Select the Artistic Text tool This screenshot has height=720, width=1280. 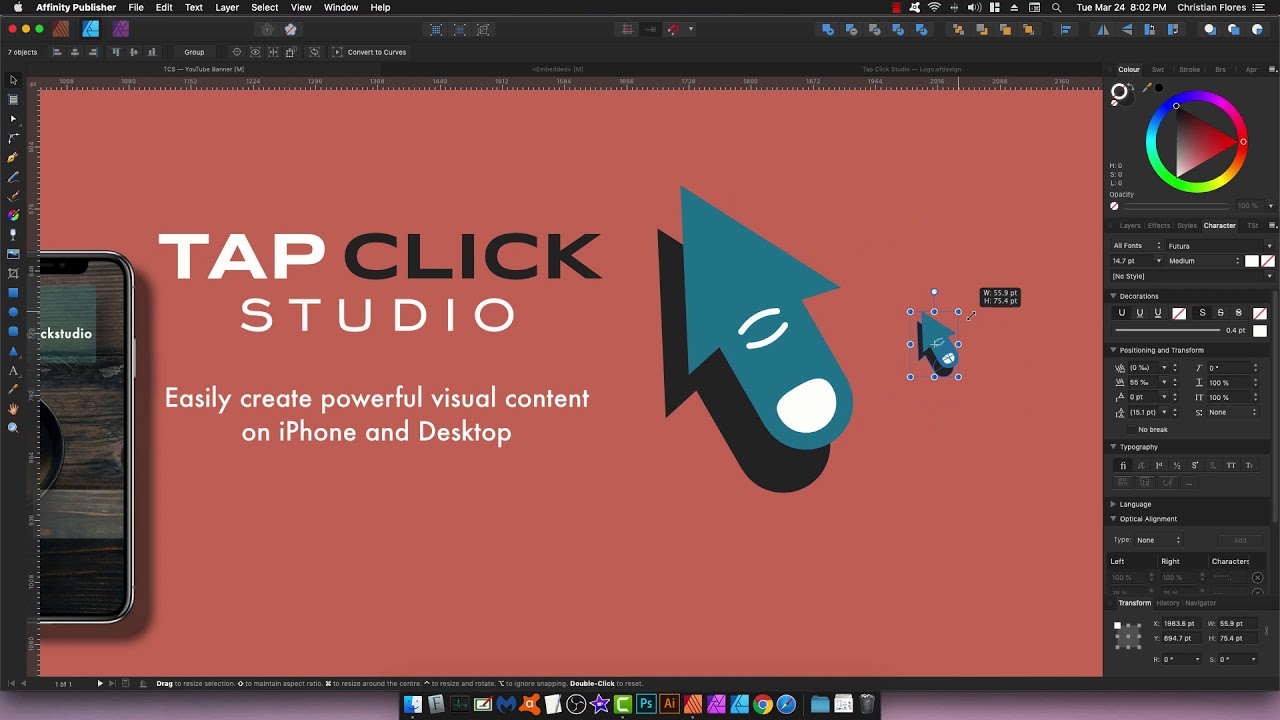pos(13,371)
